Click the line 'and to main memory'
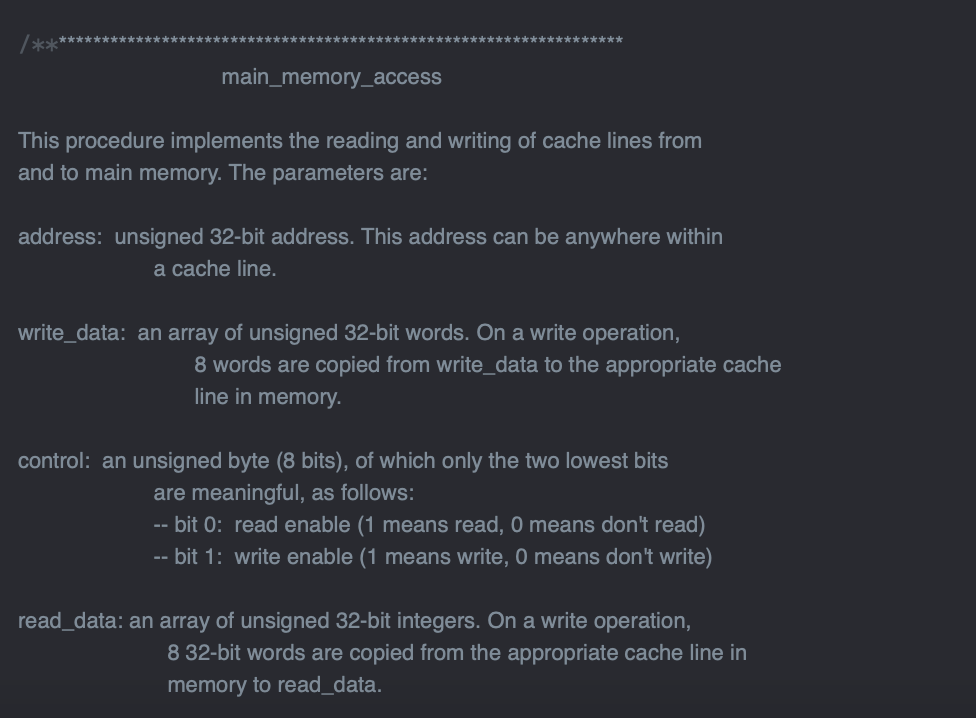976x718 pixels. (223, 172)
